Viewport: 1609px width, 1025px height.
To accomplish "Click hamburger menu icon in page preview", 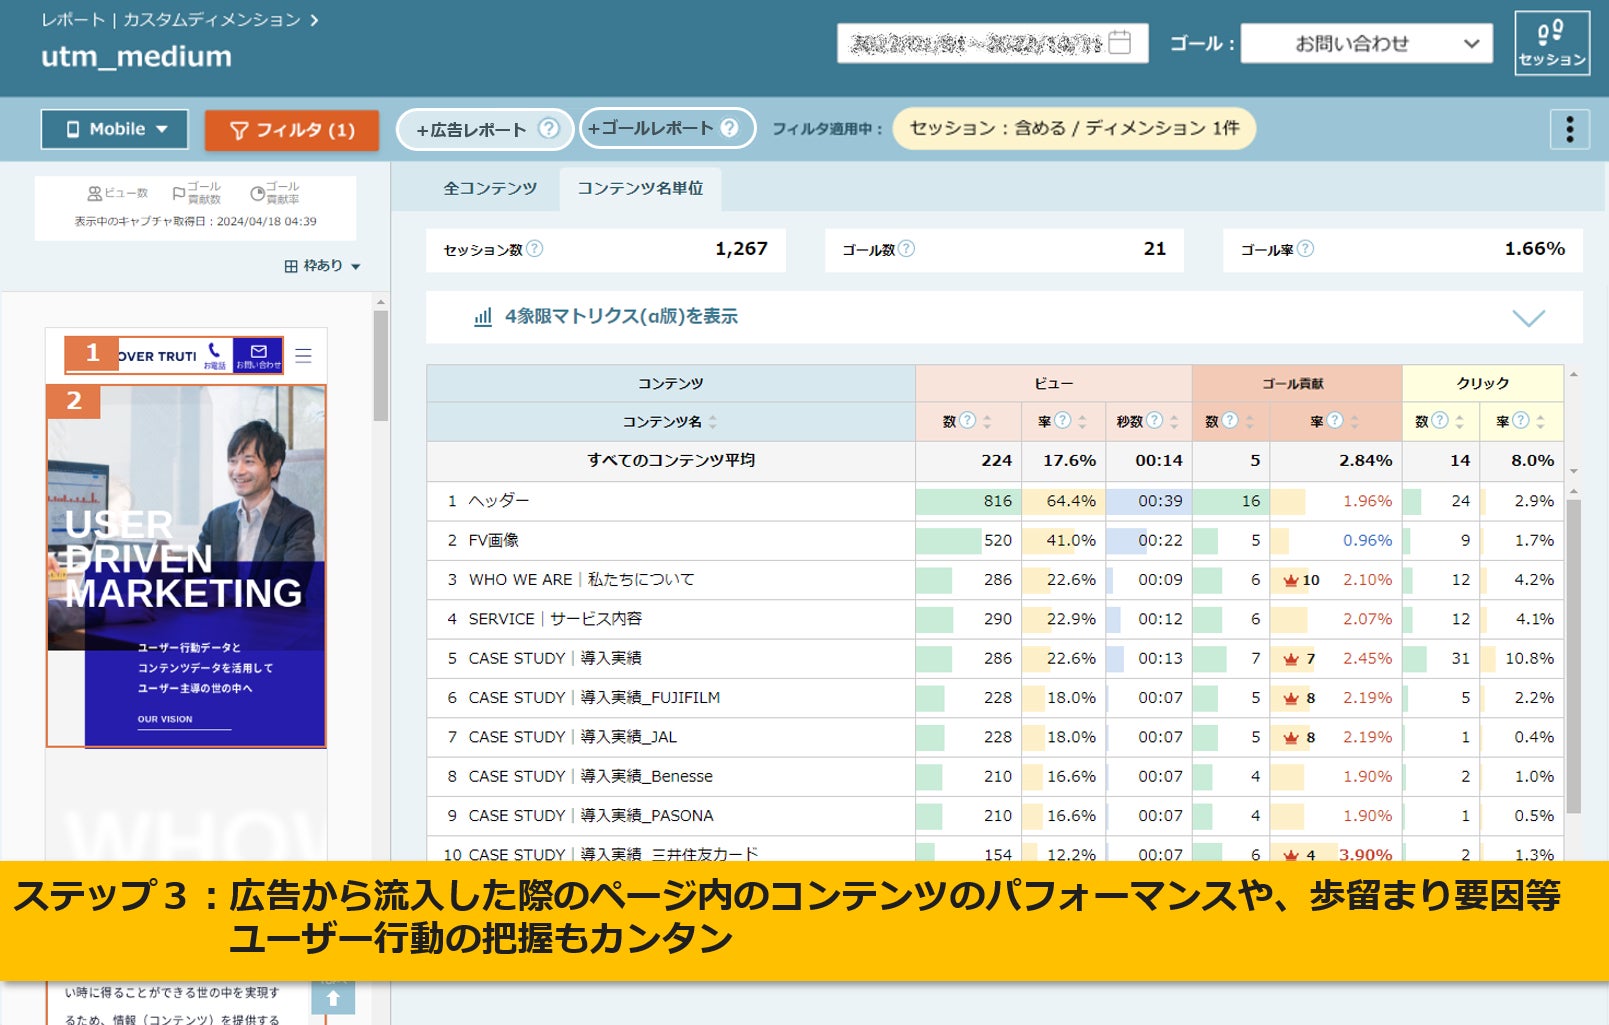I will tap(303, 355).
